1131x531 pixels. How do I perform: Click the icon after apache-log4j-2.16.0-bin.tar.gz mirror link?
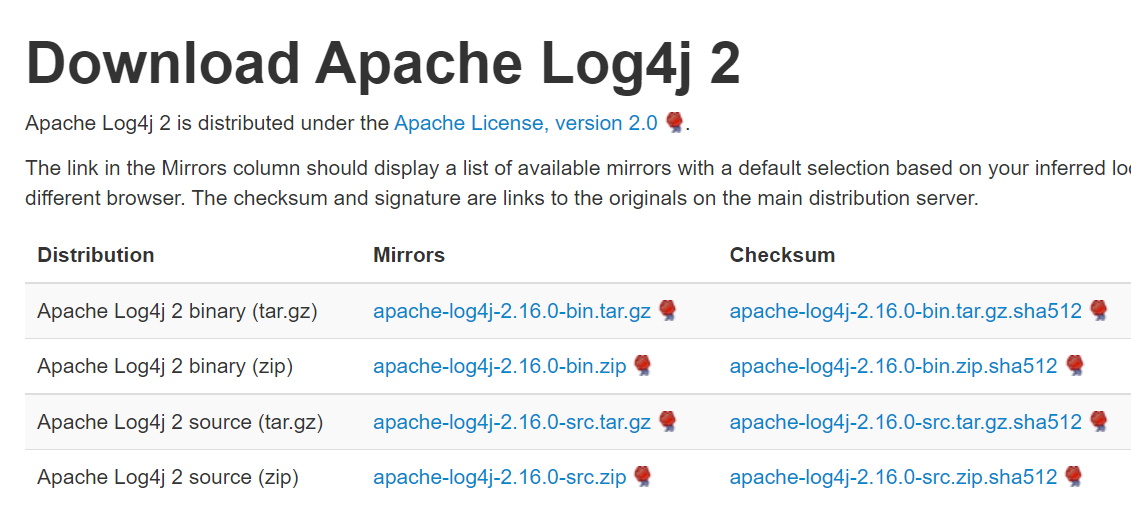668,310
